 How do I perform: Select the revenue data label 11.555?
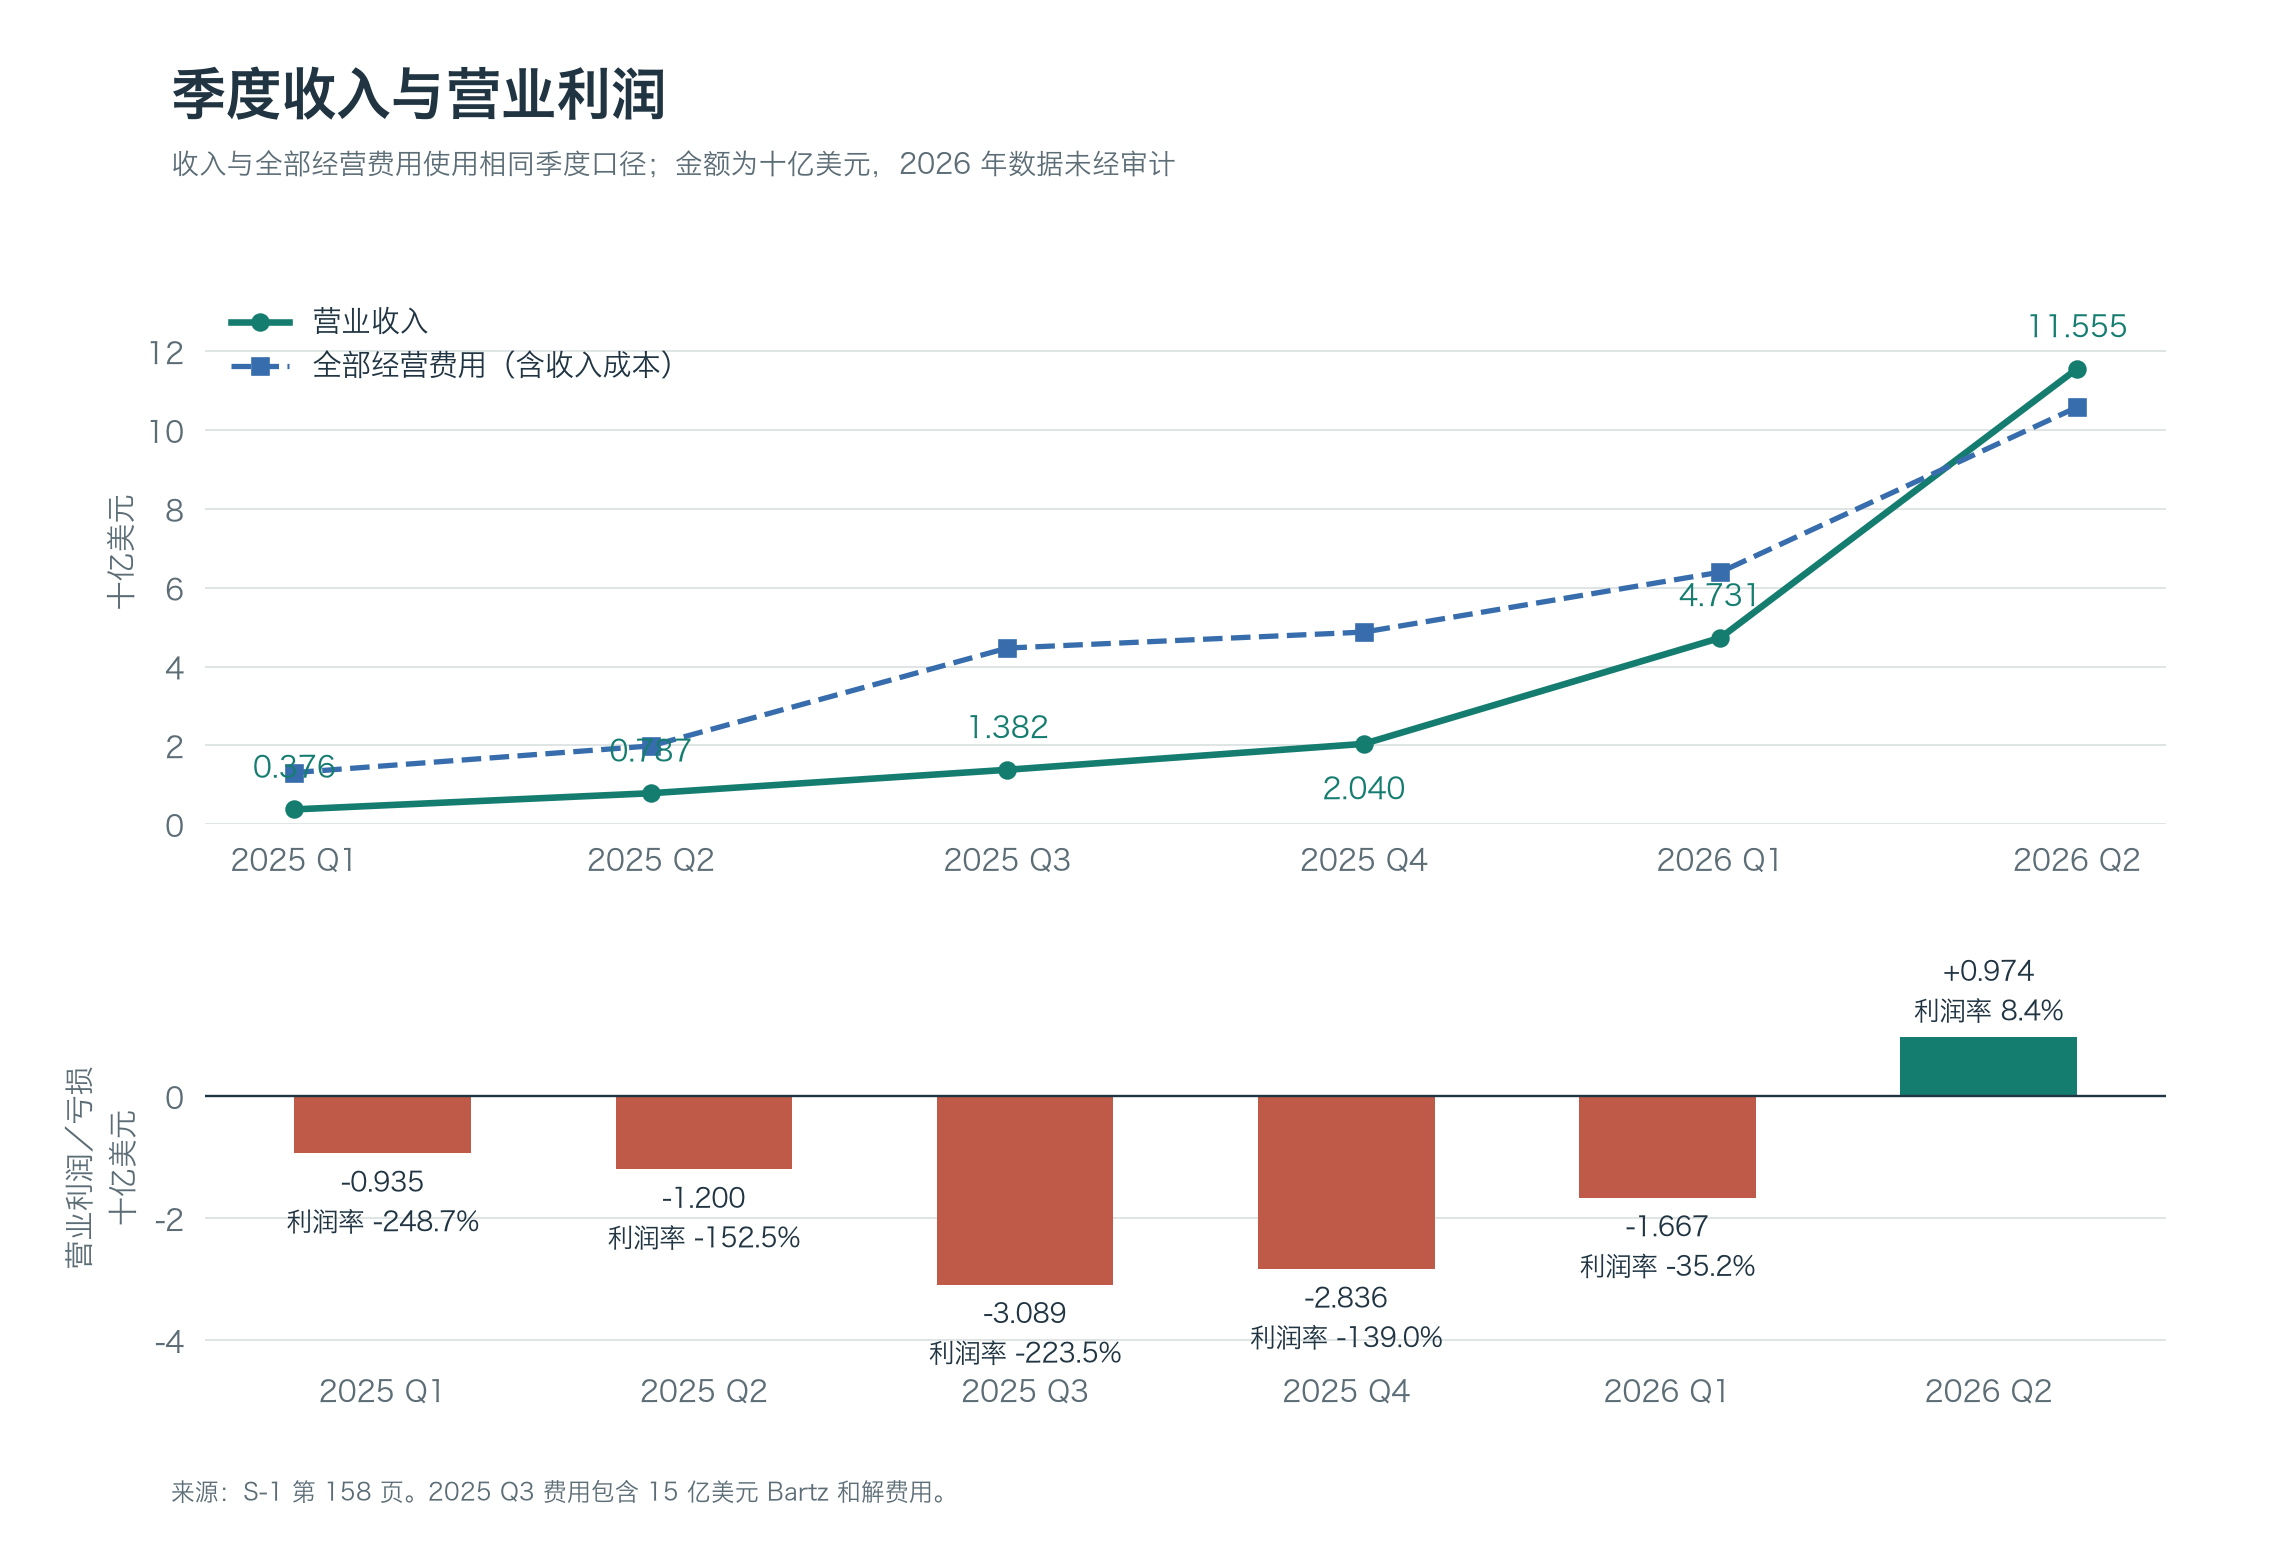pyautogui.click(x=2077, y=326)
